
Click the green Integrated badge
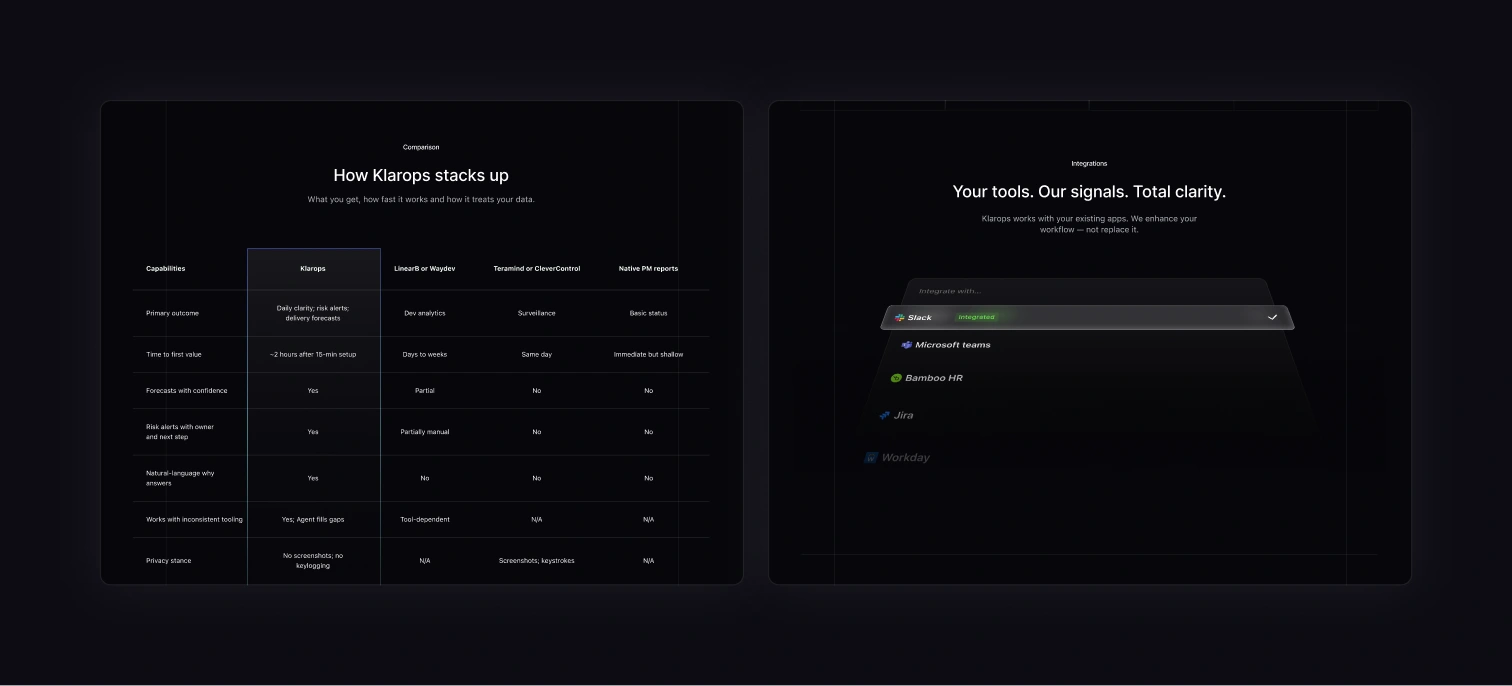point(976,317)
